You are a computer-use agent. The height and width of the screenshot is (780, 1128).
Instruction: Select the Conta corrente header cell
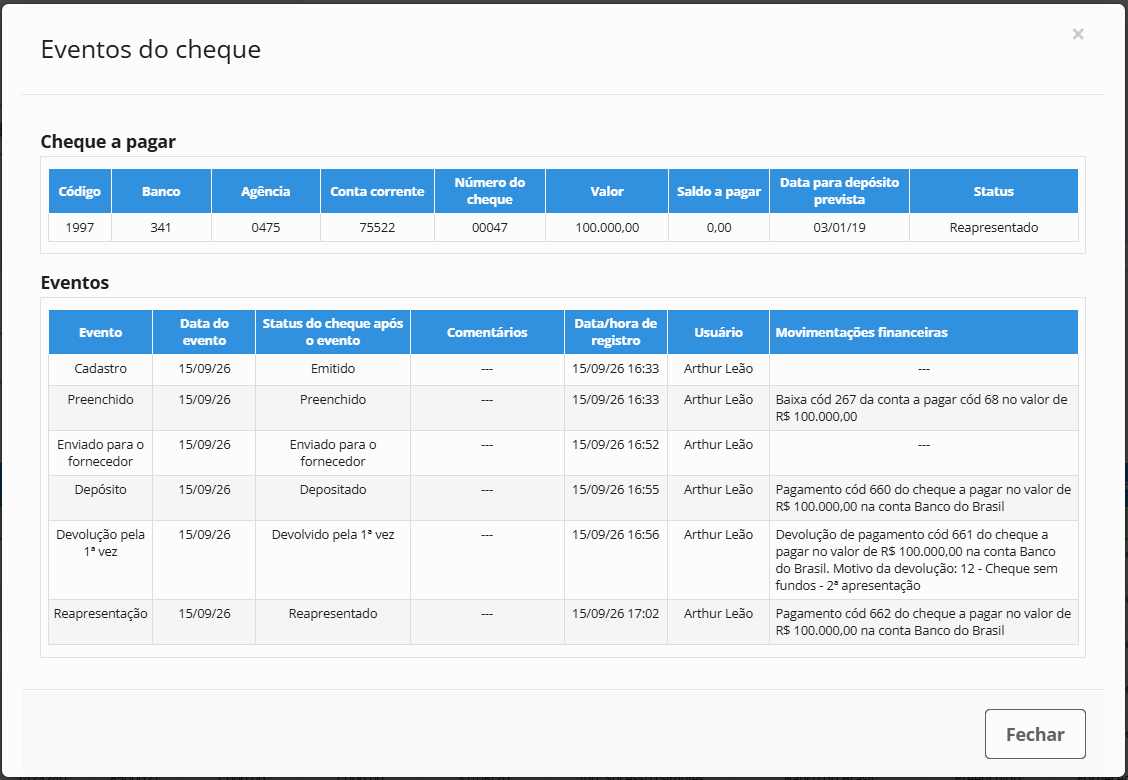[377, 191]
